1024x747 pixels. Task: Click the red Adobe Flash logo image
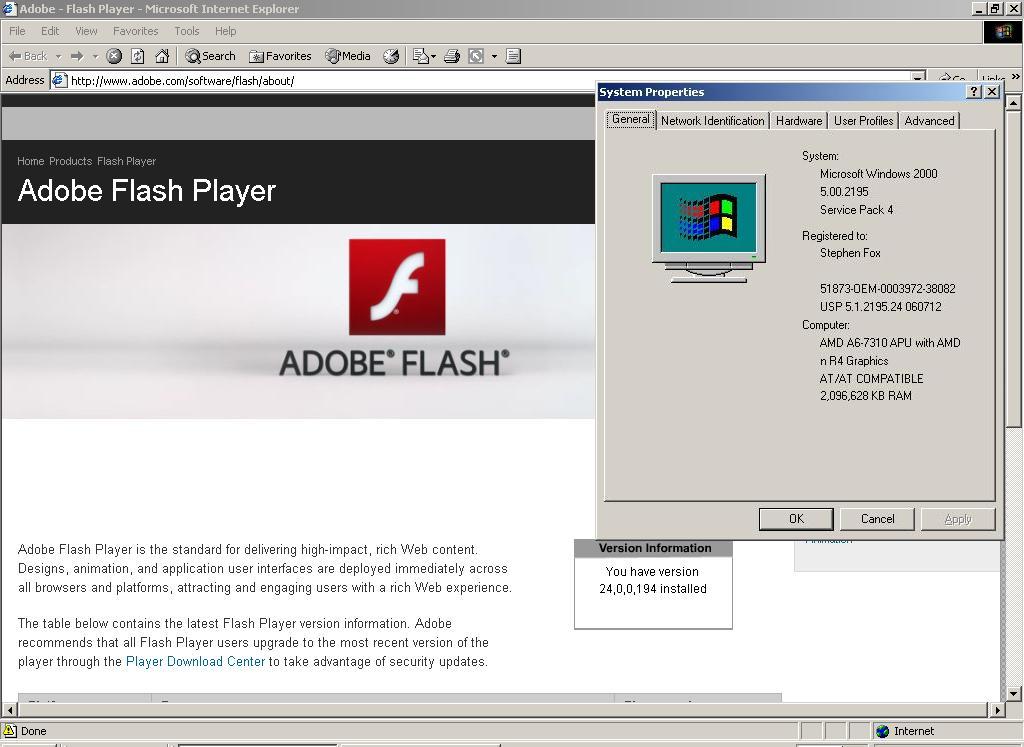[397, 287]
